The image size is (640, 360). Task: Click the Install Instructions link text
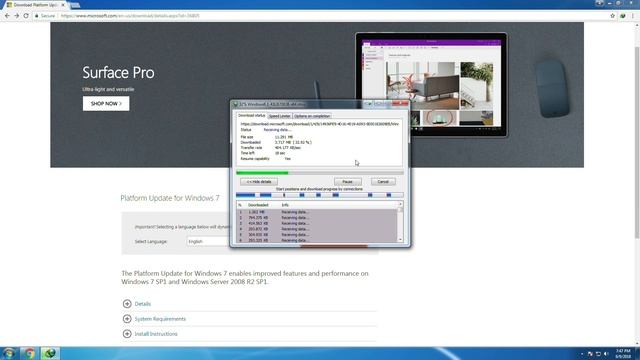pos(156,334)
